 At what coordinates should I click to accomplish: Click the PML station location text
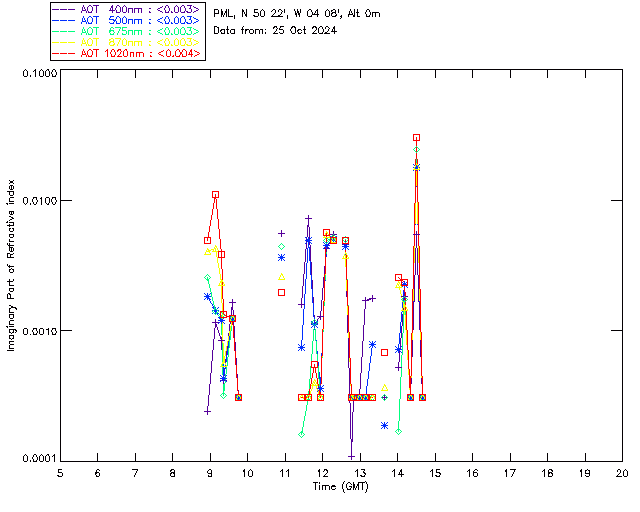tap(297, 13)
